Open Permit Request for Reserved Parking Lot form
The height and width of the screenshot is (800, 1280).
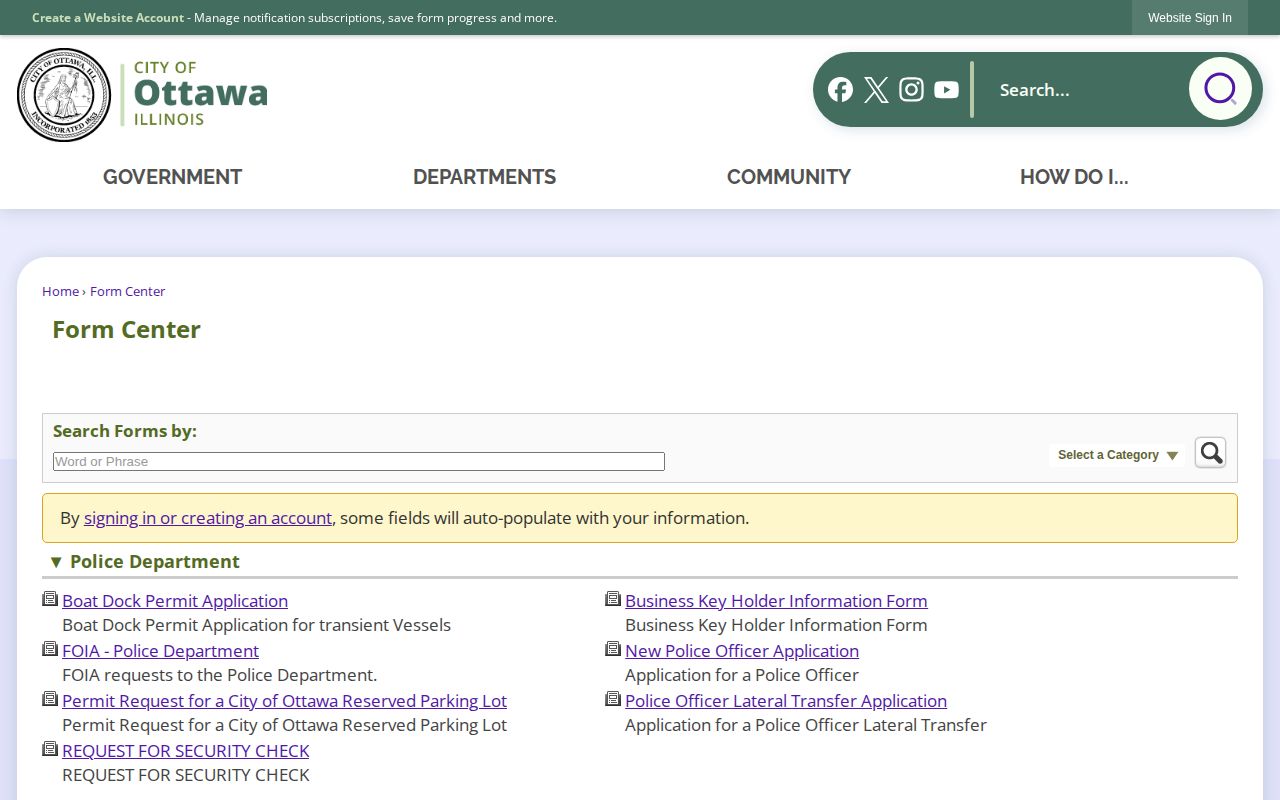tap(284, 701)
